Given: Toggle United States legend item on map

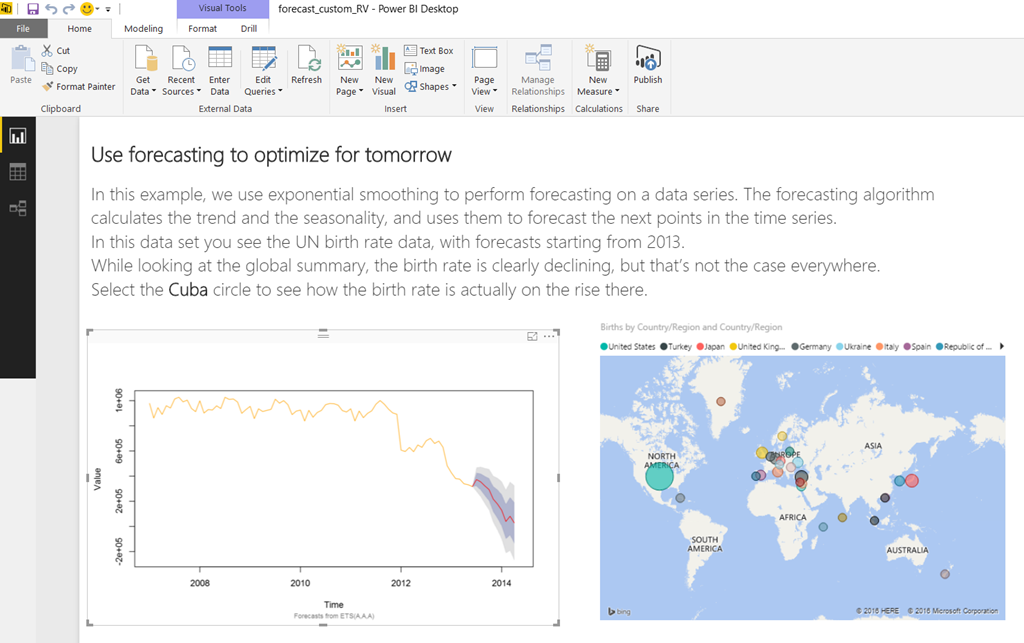Looking at the screenshot, I should coord(630,346).
